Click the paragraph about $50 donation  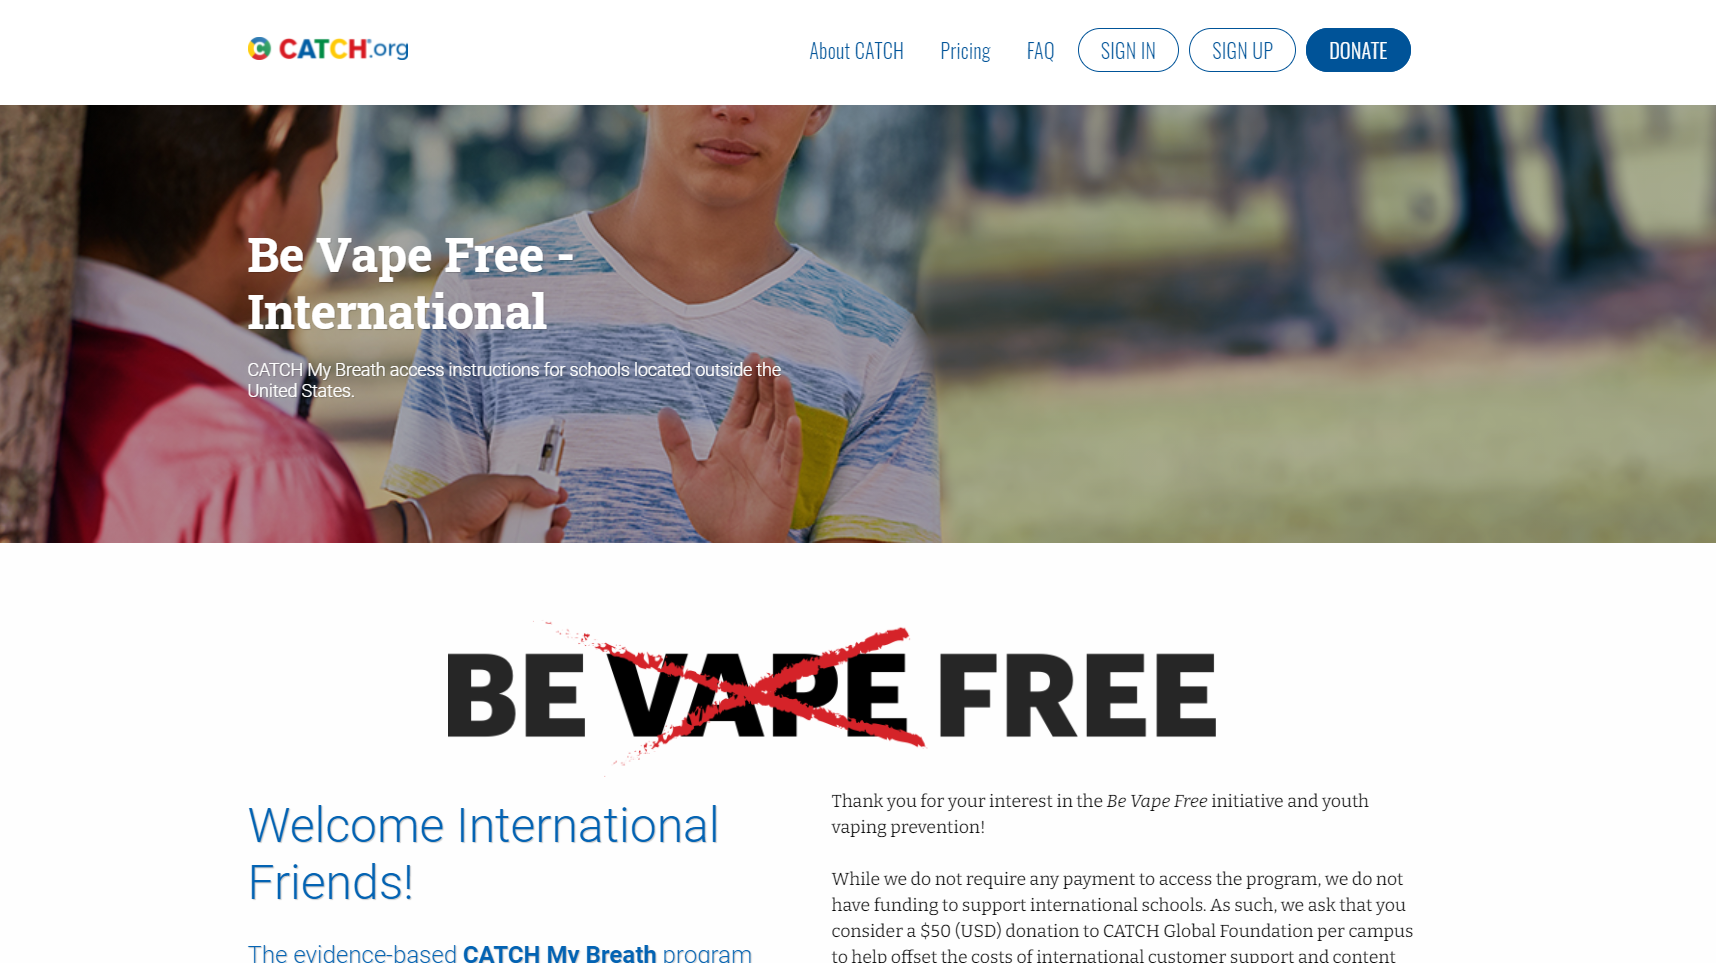tap(1122, 917)
